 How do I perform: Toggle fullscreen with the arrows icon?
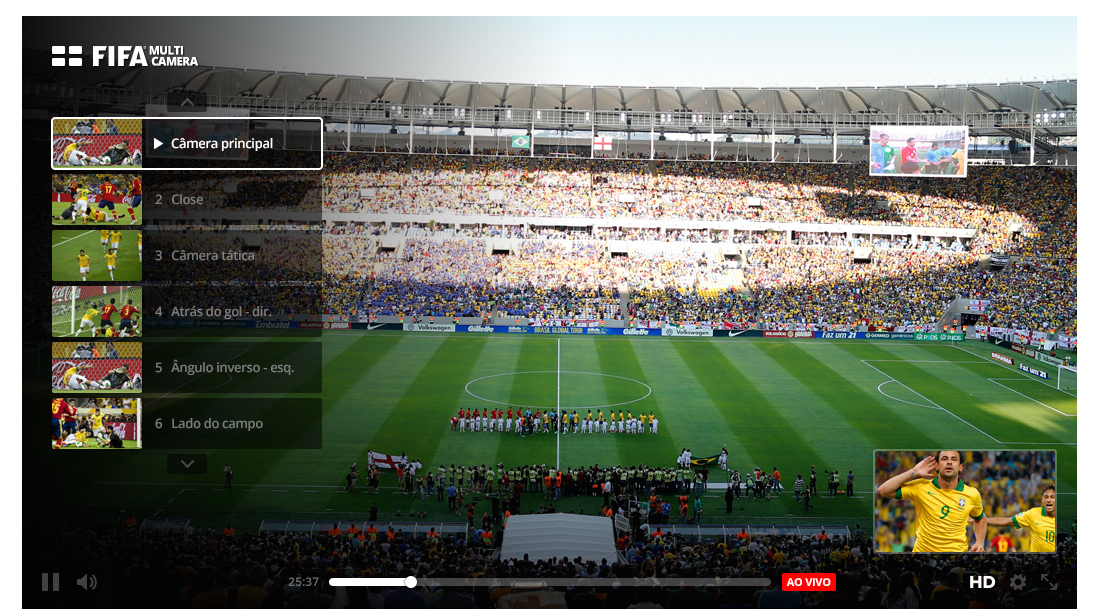tap(1049, 582)
